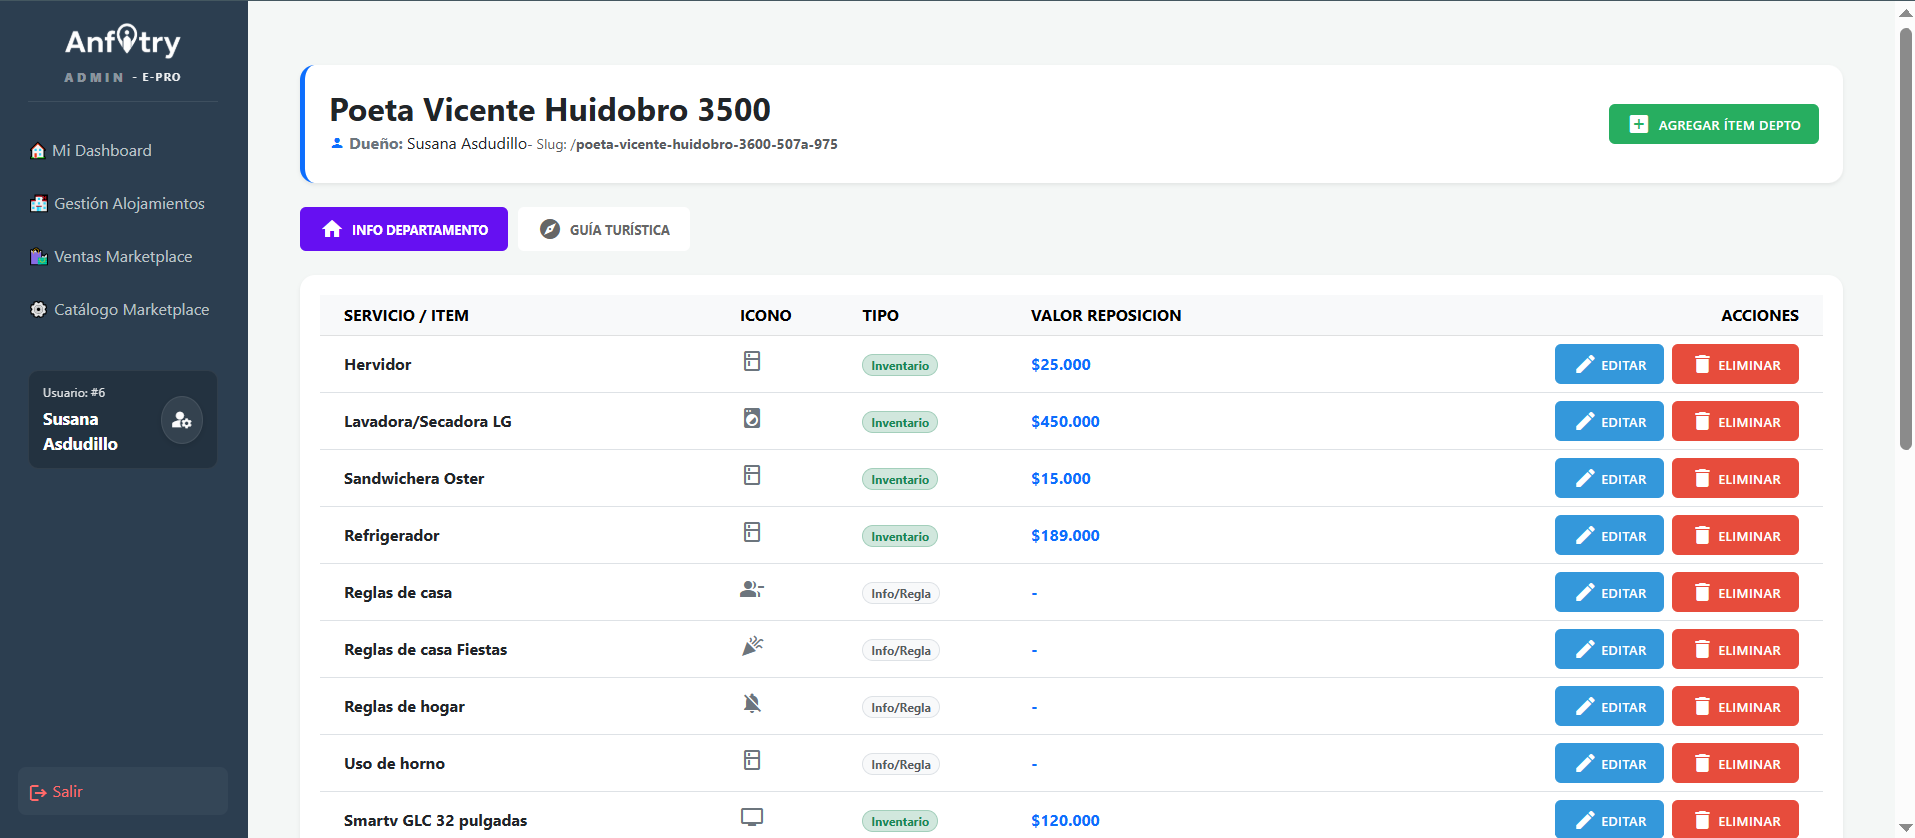Edit Reglas de hogar entry
This screenshot has width=1915, height=838.
pos(1609,706)
